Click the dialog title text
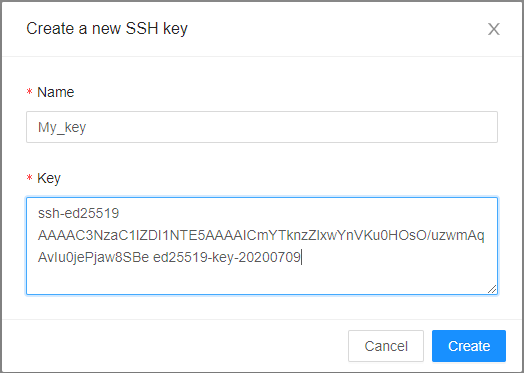The width and height of the screenshot is (524, 373). click(x=107, y=28)
